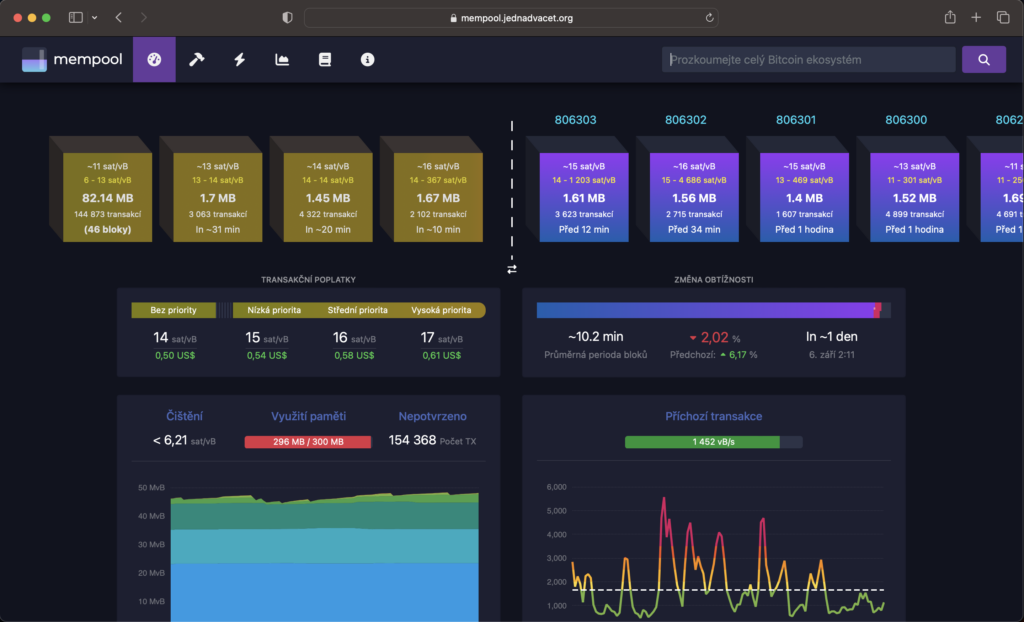This screenshot has height=622, width=1024.
Task: Select mined block with 2 715 transakcí
Action: pyautogui.click(x=694, y=197)
